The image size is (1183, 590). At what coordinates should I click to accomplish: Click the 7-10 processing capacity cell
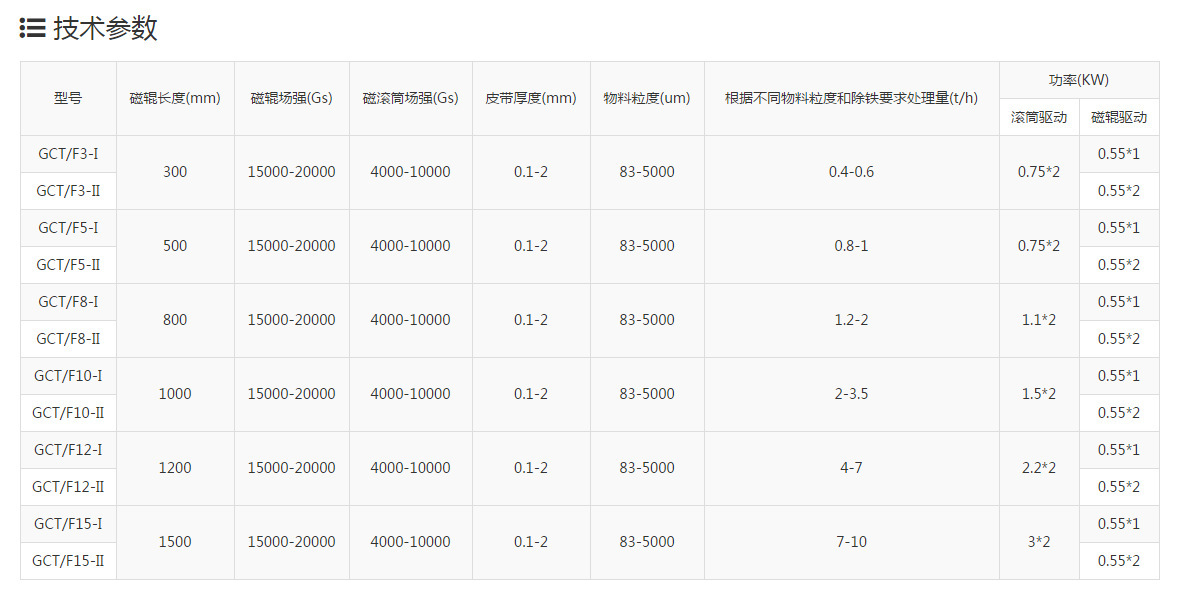pyautogui.click(x=852, y=542)
